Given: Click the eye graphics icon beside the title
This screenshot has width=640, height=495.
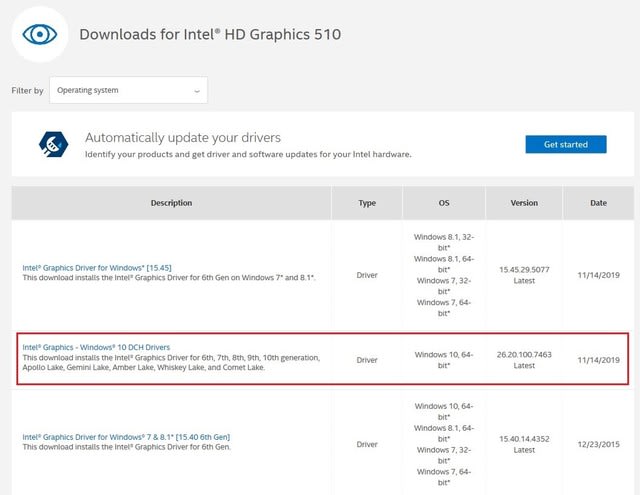Looking at the screenshot, I should [40, 34].
